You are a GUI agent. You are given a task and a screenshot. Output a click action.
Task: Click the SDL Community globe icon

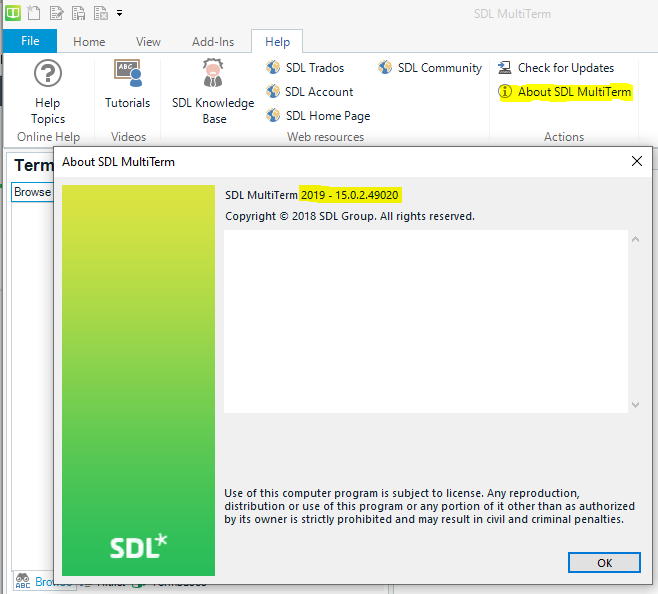coord(385,67)
